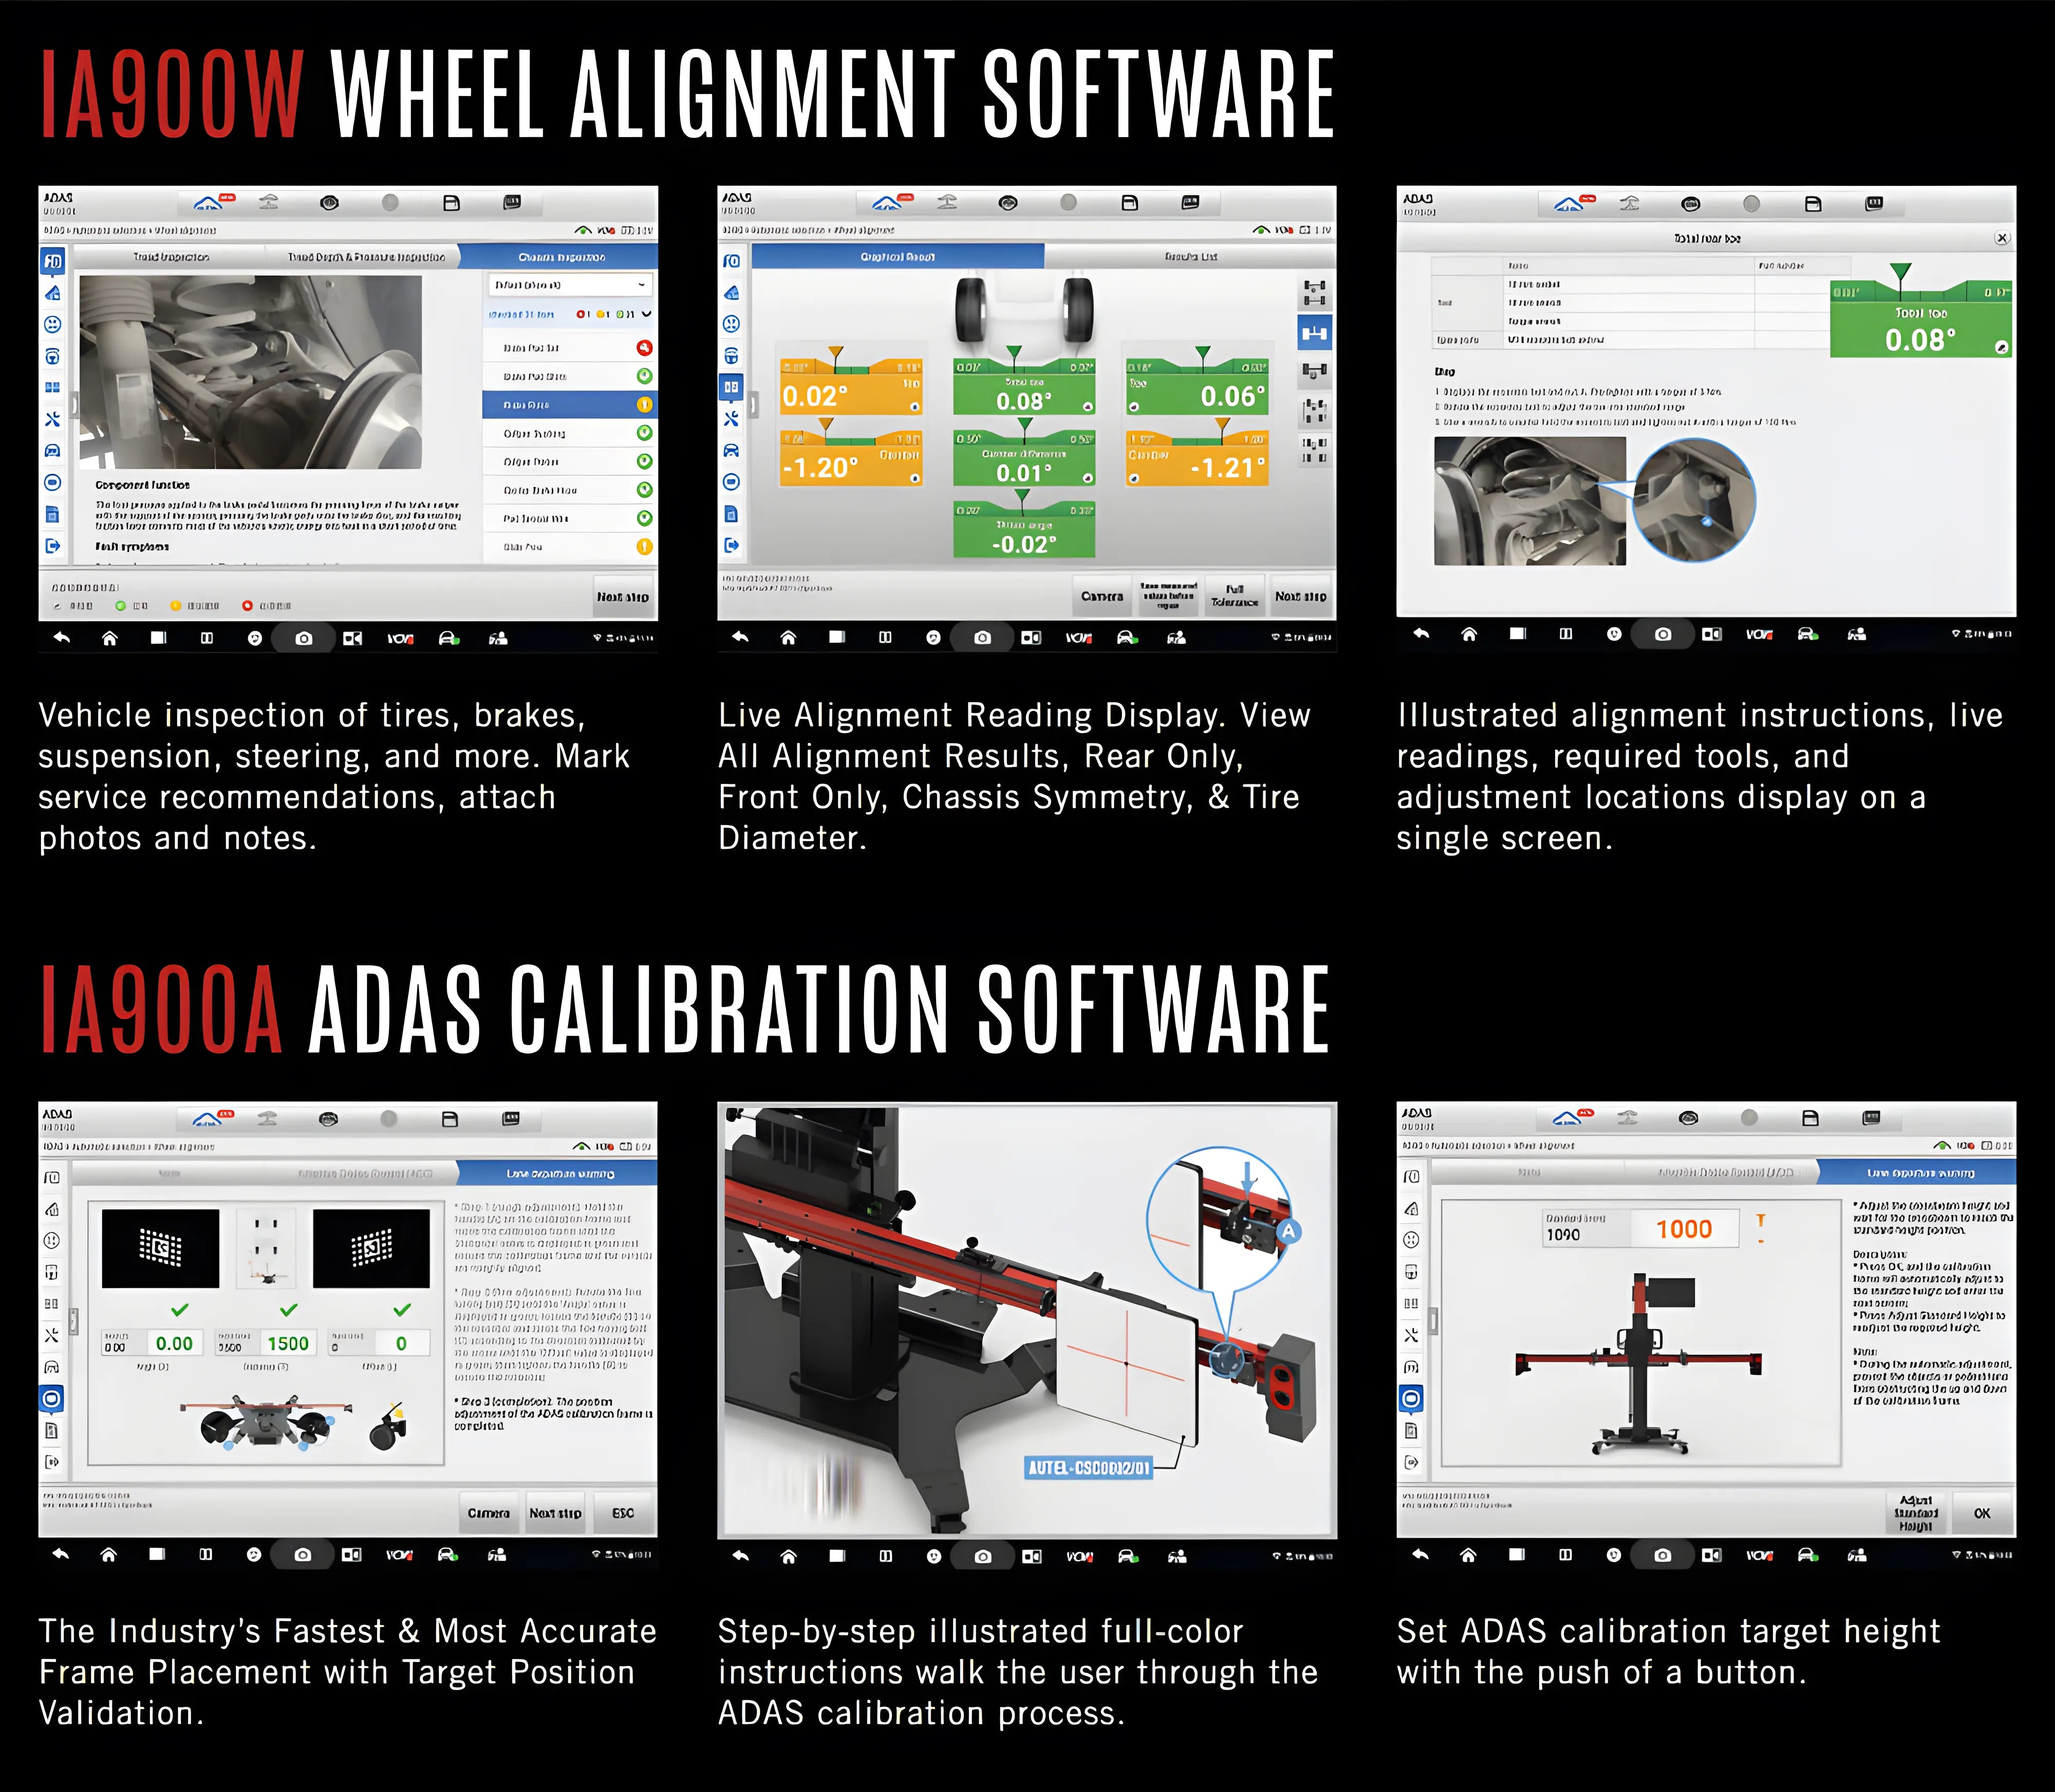Close the alignment instructions dialog with X
2055x1792 pixels.
[2001, 238]
